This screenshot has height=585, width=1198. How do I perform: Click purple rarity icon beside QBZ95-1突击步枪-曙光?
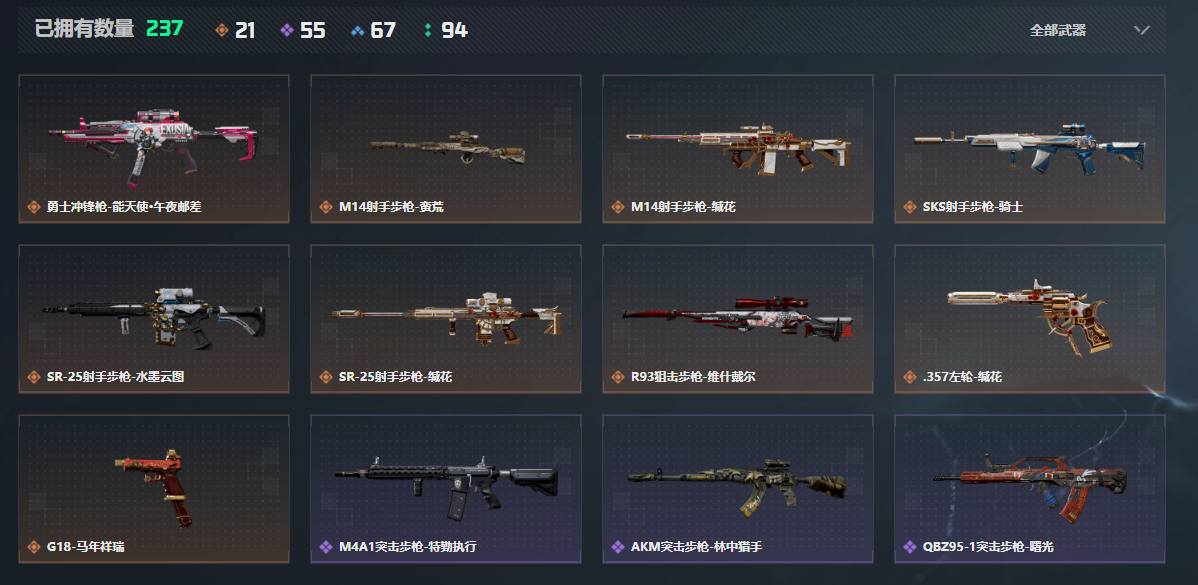pos(909,547)
